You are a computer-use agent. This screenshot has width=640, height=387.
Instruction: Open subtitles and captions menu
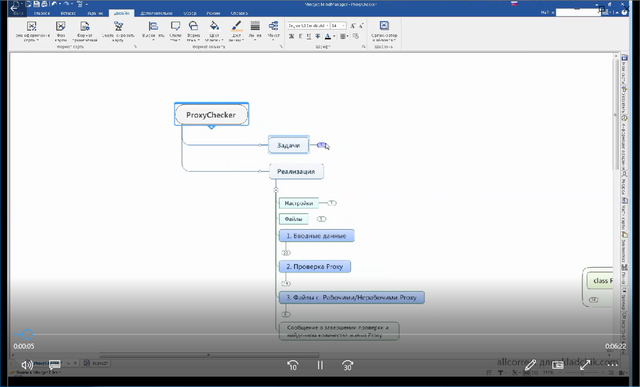(54, 364)
